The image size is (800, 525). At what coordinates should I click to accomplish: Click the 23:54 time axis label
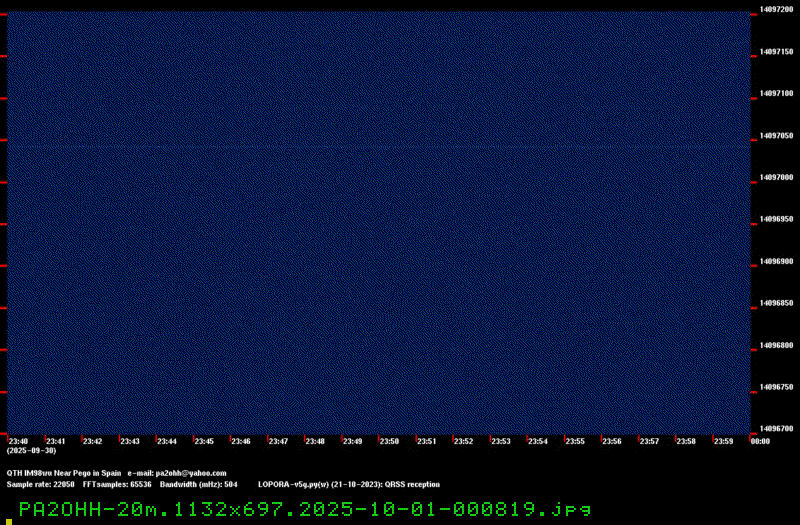coord(538,441)
